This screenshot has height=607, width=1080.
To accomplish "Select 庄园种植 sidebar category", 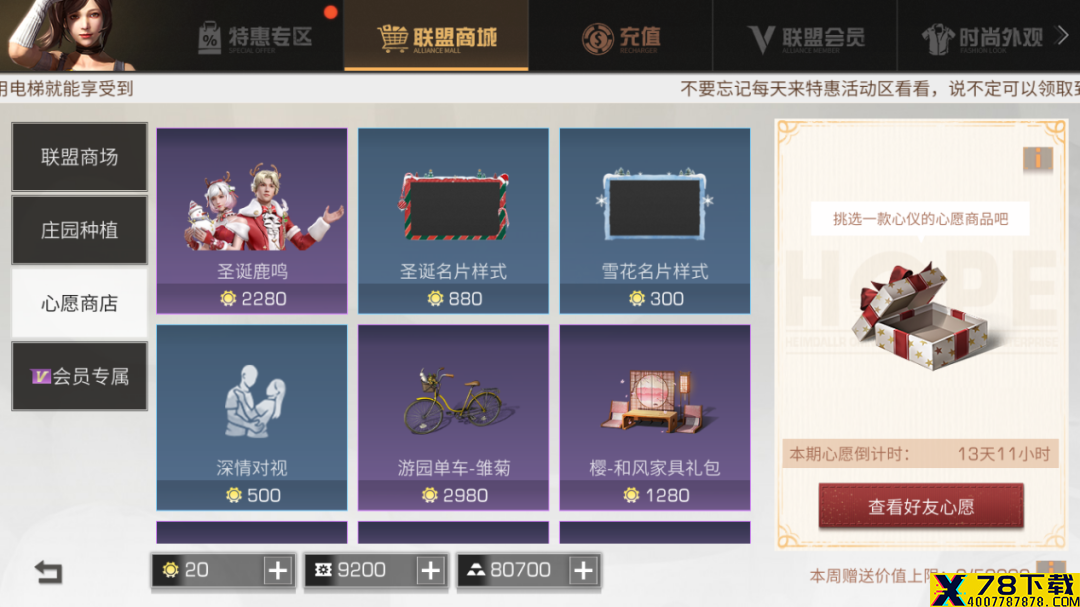I will [79, 230].
